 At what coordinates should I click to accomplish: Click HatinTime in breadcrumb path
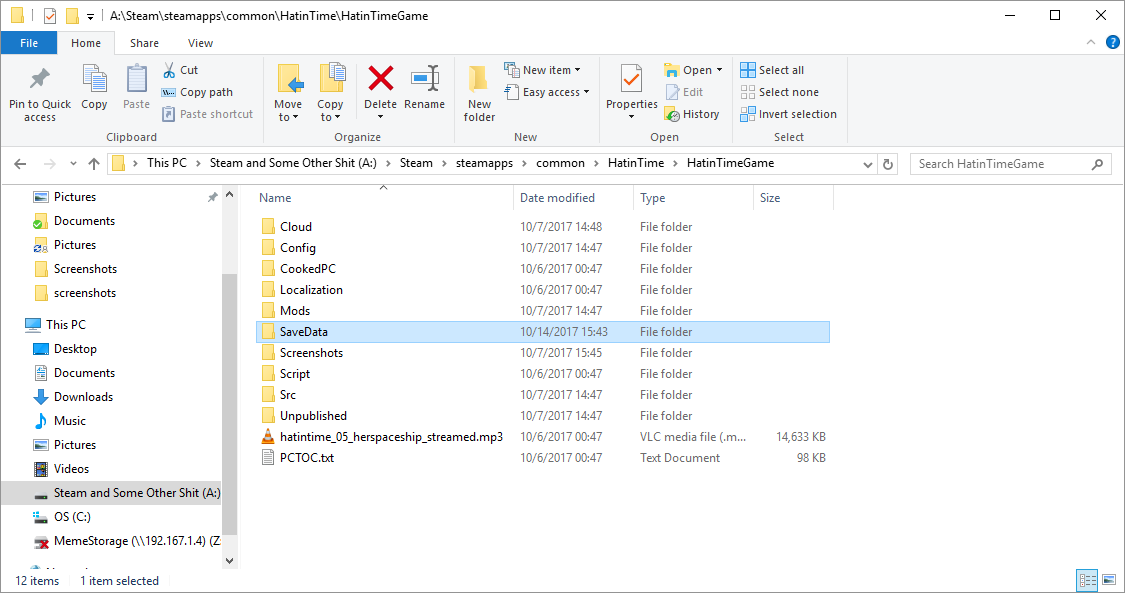click(x=636, y=163)
